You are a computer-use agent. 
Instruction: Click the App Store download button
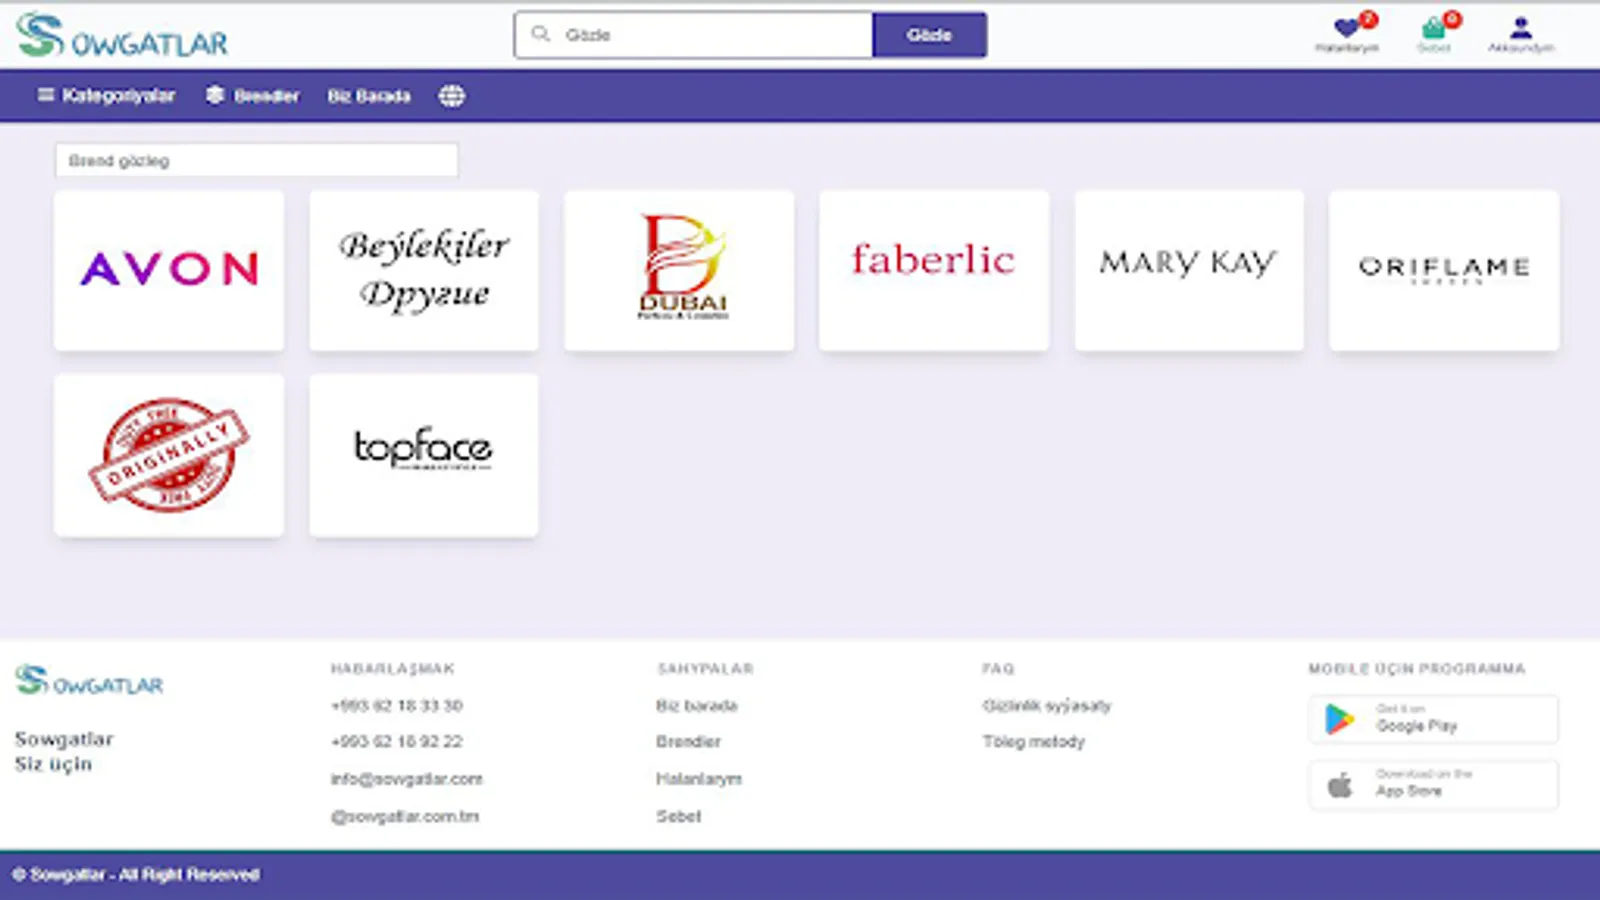(x=1433, y=785)
